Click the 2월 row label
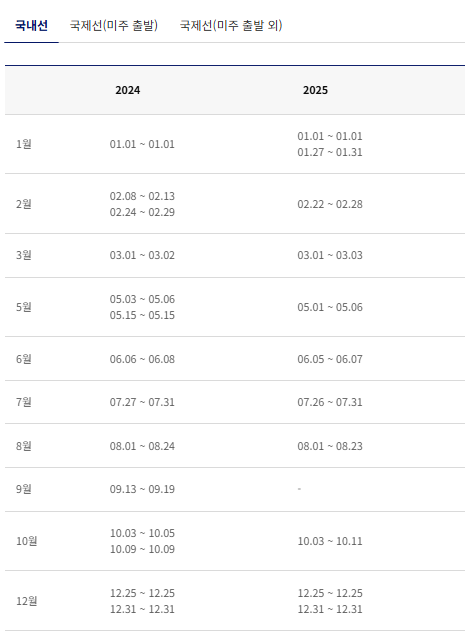The image size is (465, 631). [x=24, y=204]
